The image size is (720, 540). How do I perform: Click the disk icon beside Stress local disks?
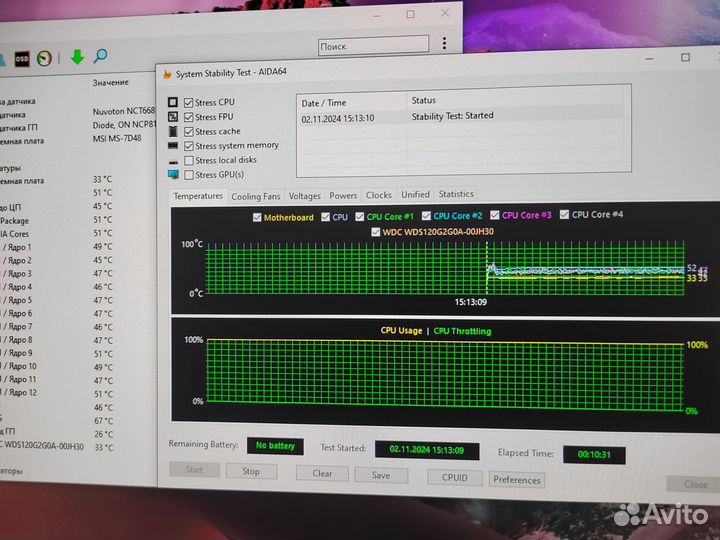(x=173, y=161)
